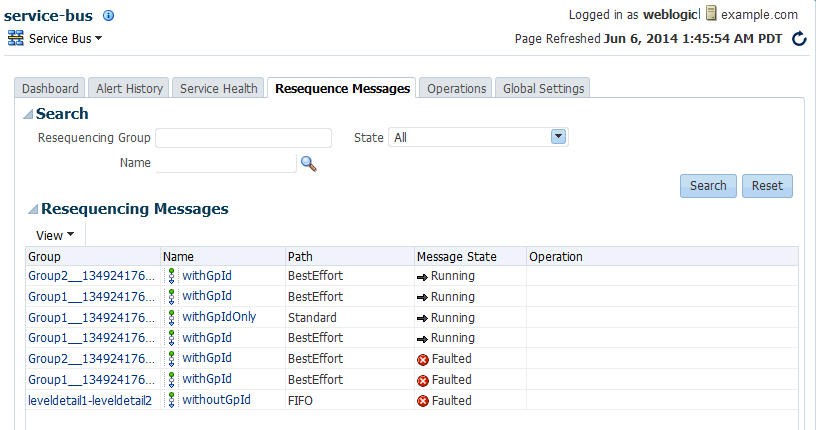Click the Message State column header
This screenshot has height=430, width=816.
(x=470, y=257)
